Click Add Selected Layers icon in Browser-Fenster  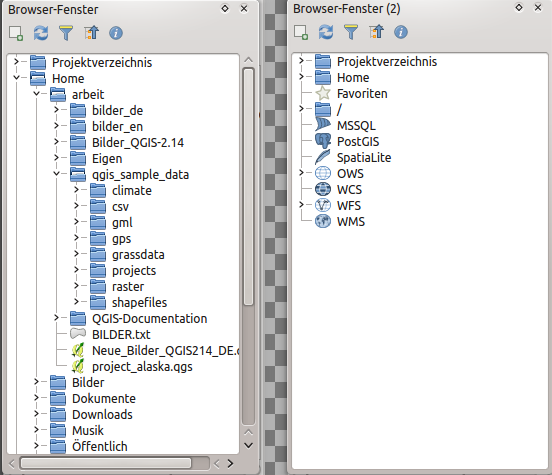point(16,33)
